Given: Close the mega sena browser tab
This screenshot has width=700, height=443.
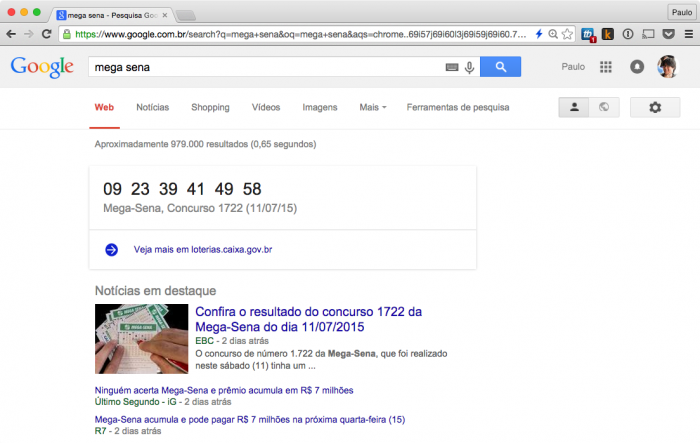Looking at the screenshot, I should click(165, 15).
